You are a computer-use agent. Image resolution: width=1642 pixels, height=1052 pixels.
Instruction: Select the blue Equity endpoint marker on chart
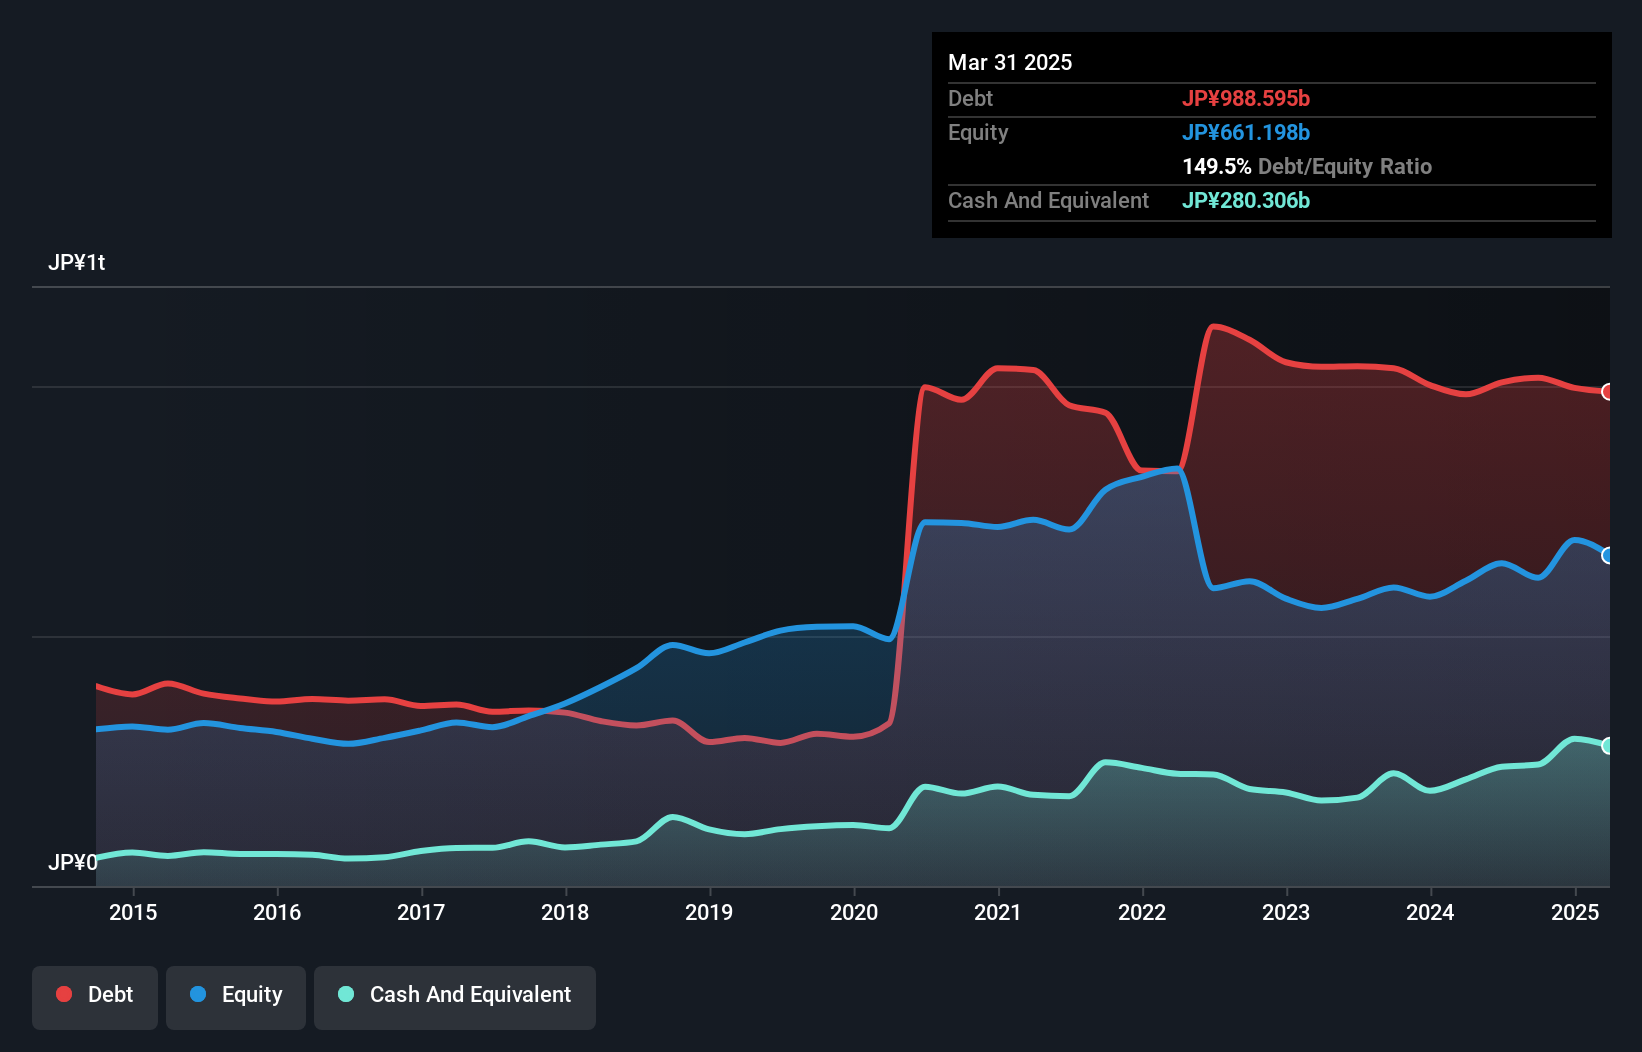[x=1608, y=555]
